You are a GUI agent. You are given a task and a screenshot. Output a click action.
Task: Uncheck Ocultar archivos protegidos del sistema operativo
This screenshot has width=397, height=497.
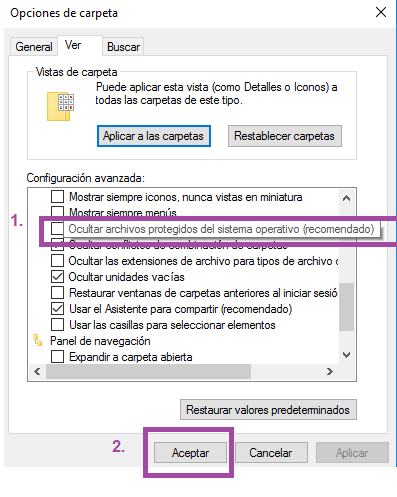57,229
